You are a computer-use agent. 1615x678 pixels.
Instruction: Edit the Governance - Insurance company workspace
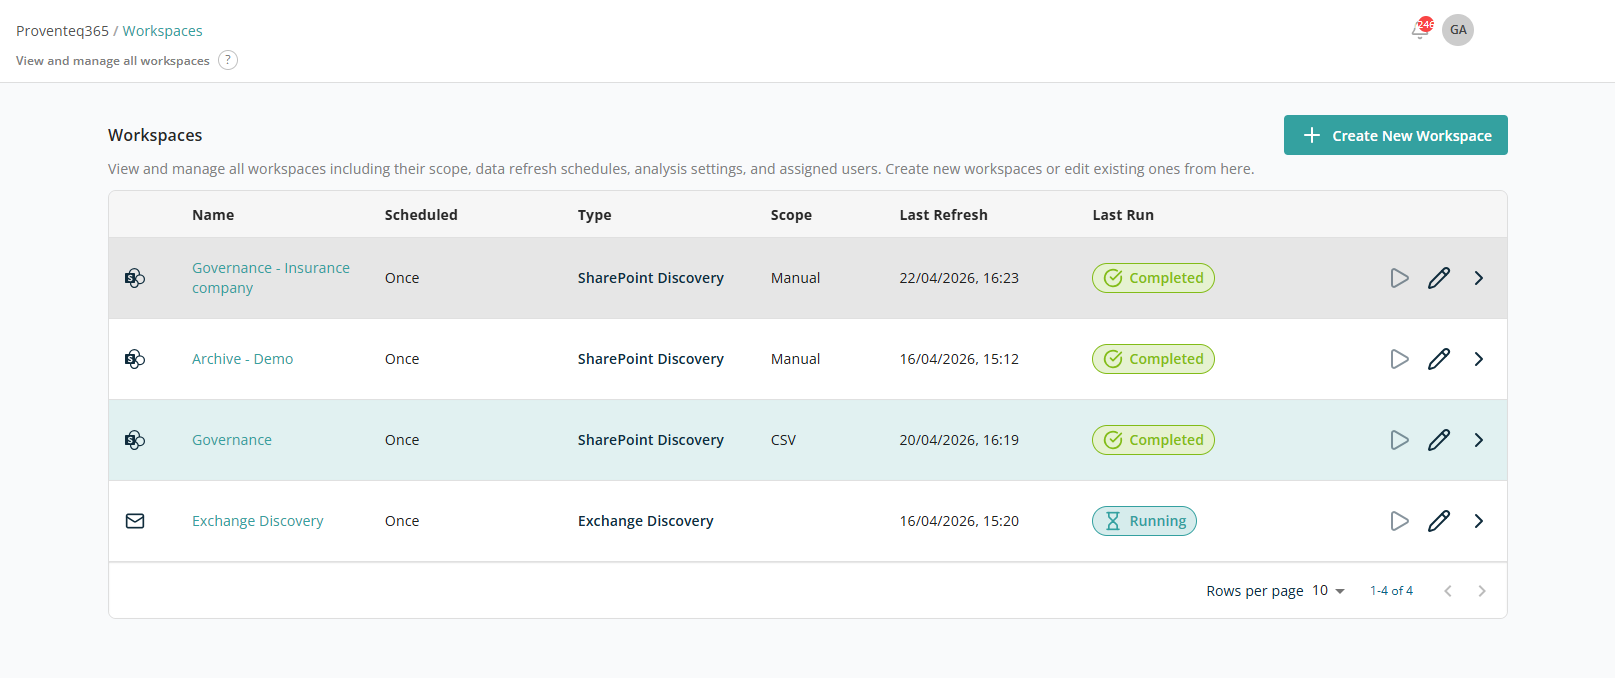pyautogui.click(x=1439, y=278)
